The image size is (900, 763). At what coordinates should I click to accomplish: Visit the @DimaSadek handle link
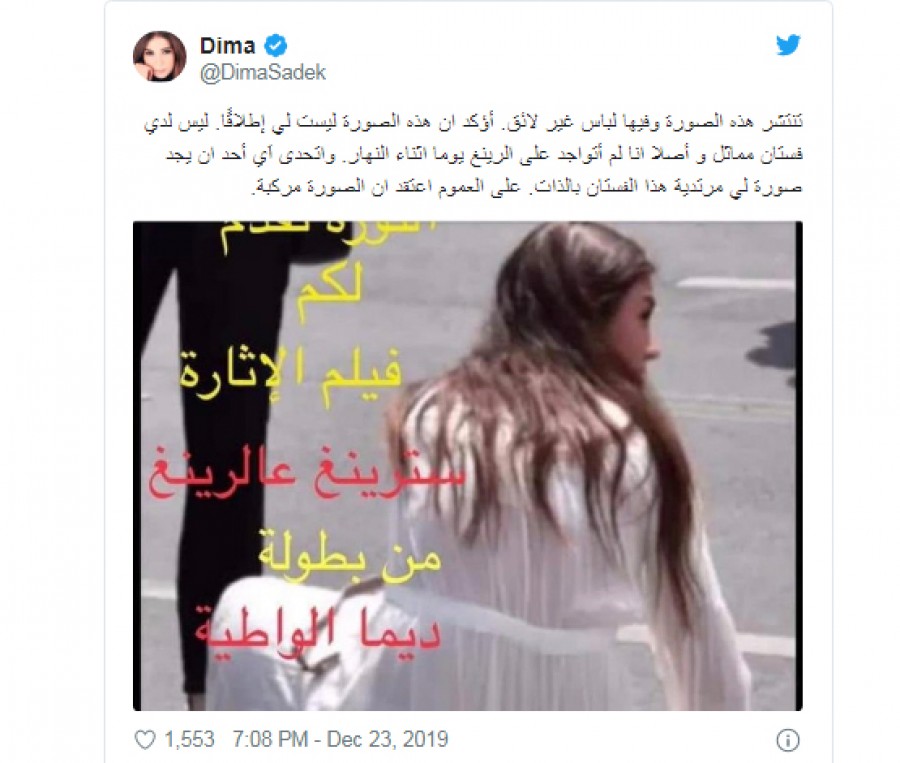coord(263,72)
